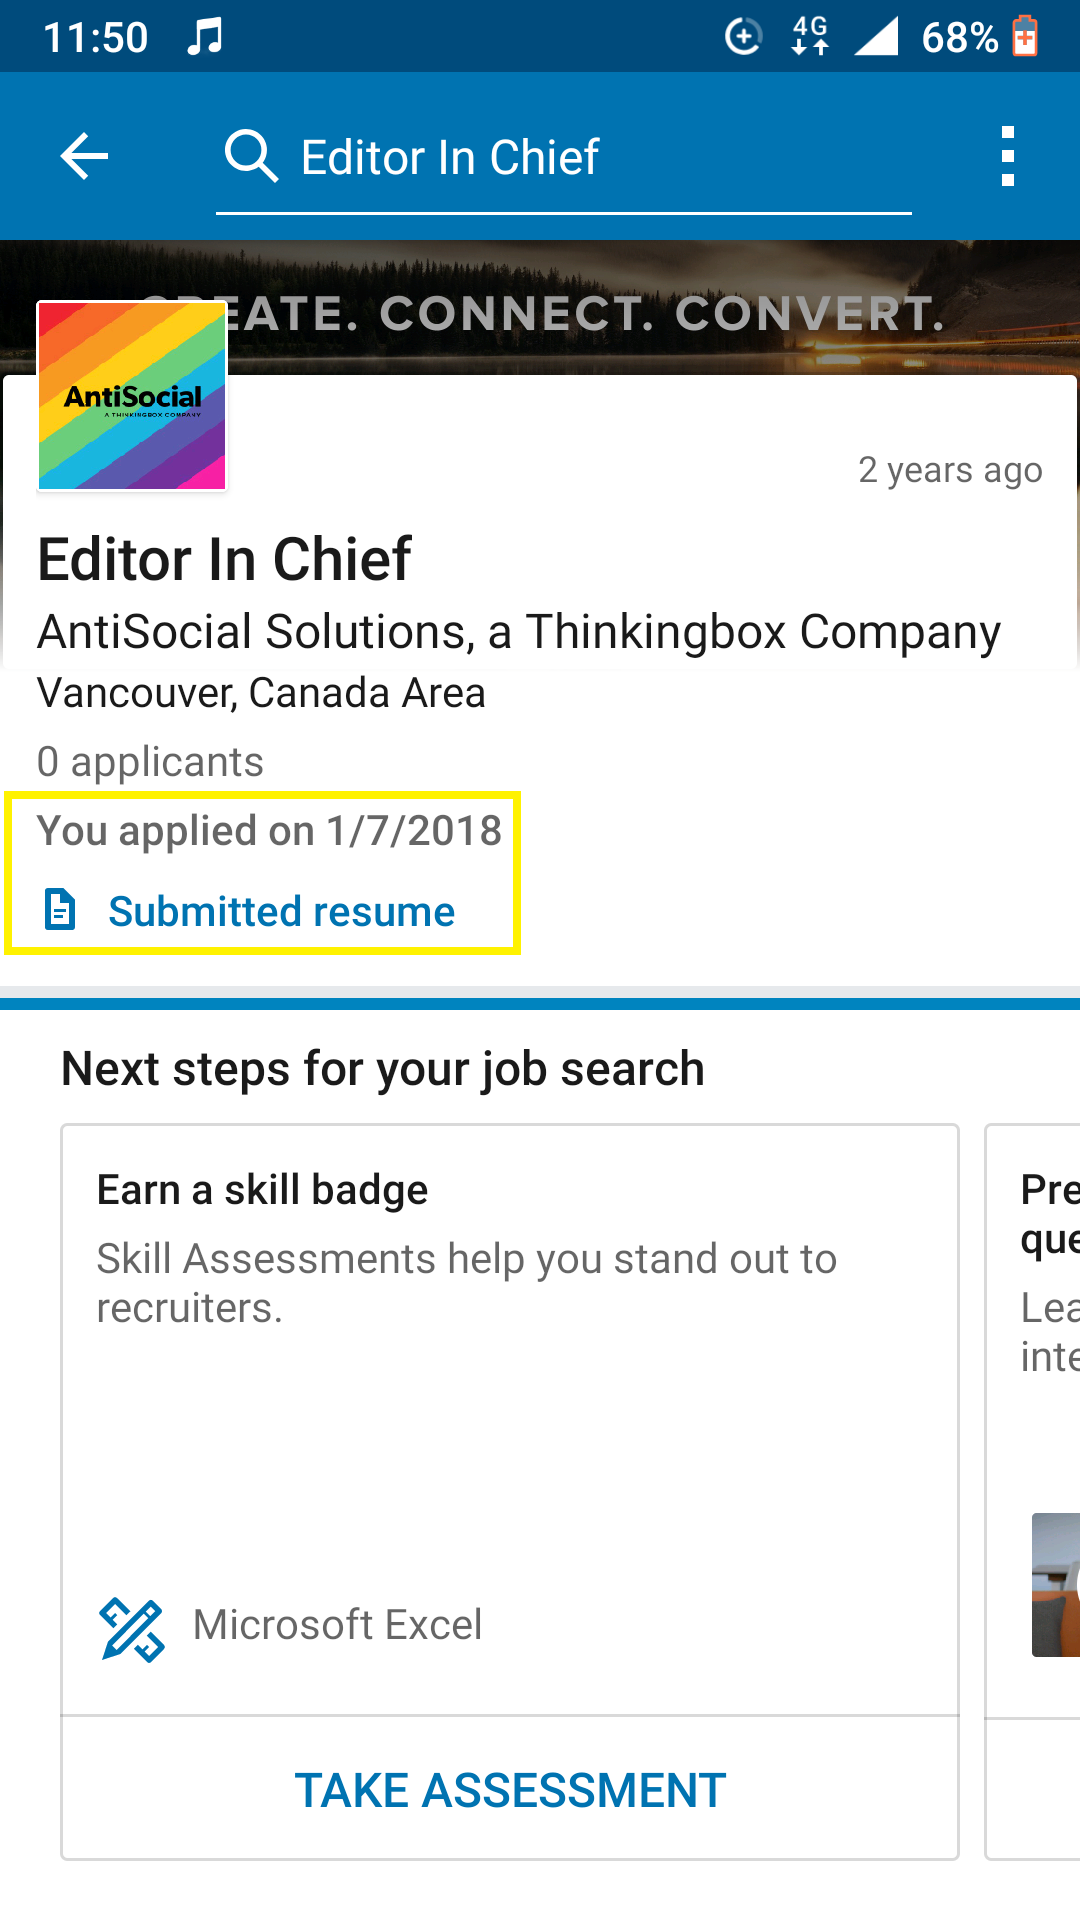Tap the music note status icon

pyautogui.click(x=205, y=37)
